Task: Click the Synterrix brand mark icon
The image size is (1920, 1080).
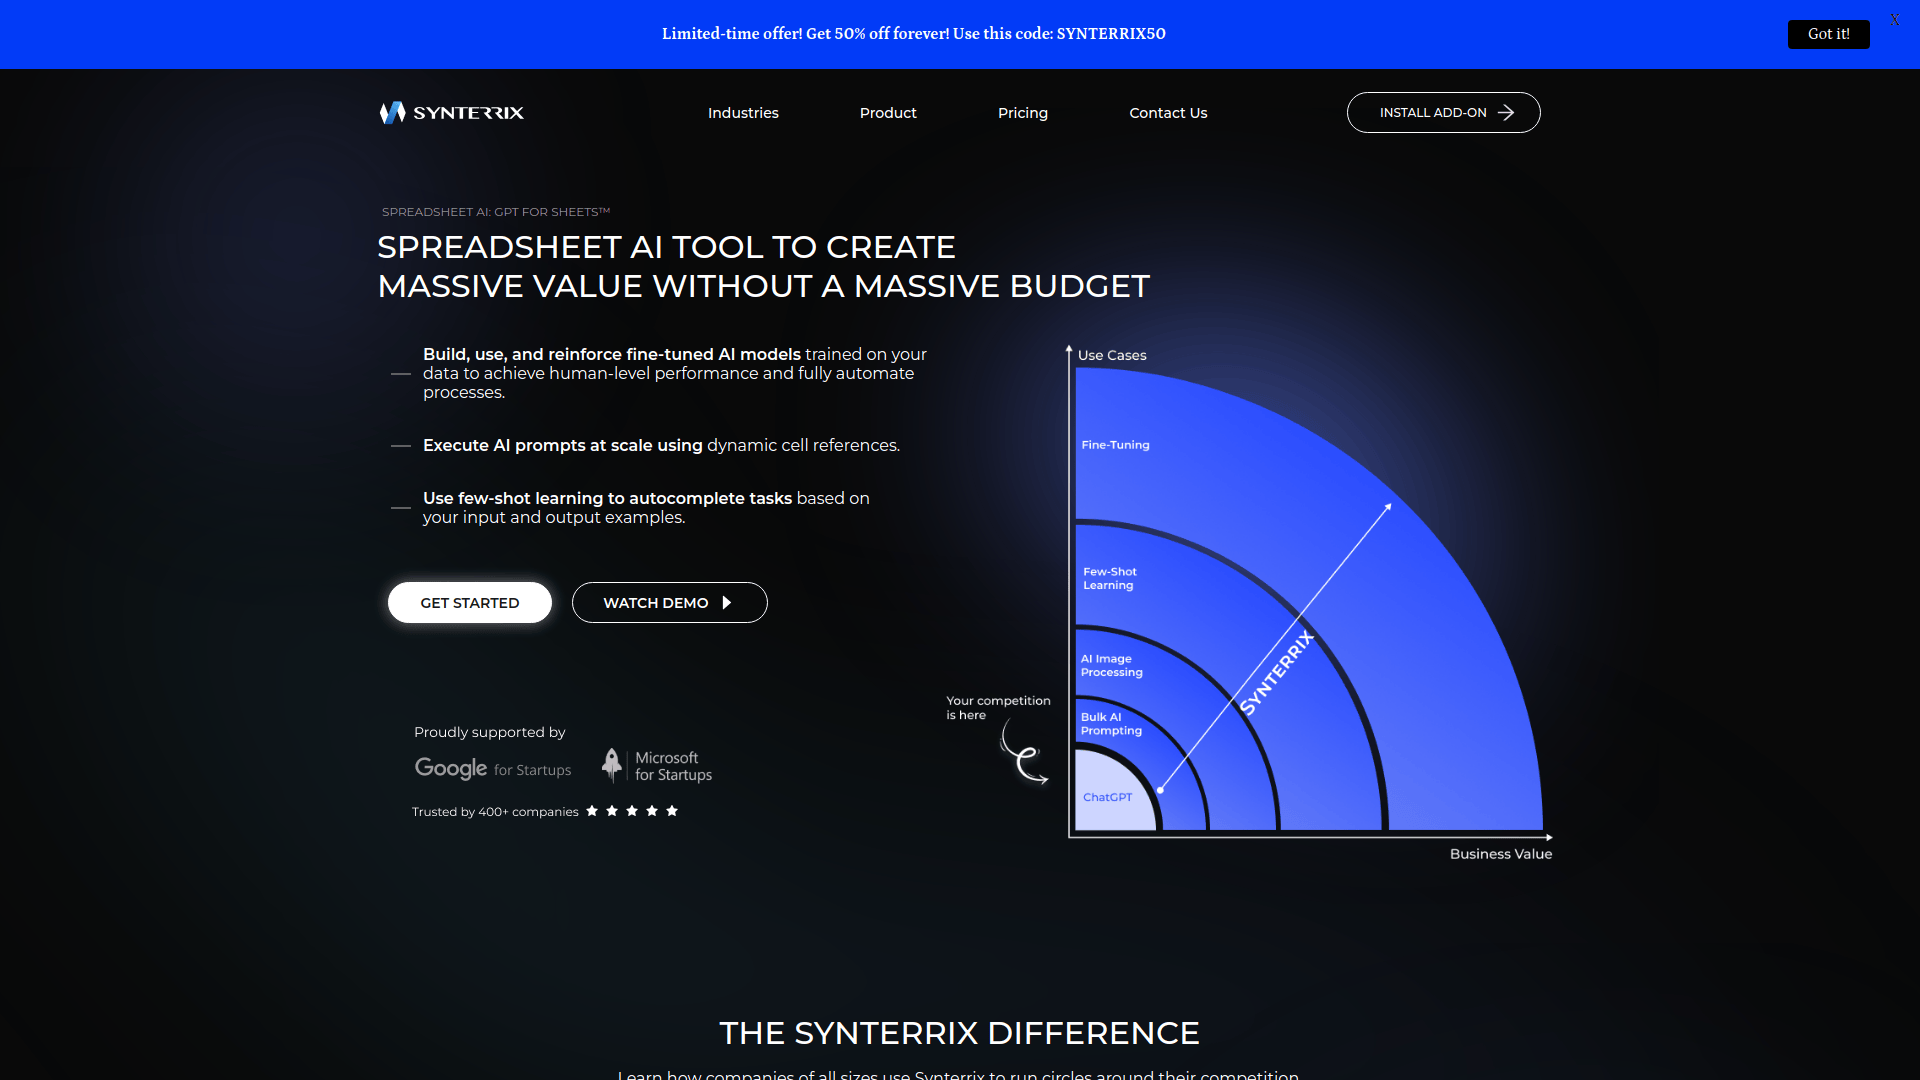Action: (x=390, y=112)
